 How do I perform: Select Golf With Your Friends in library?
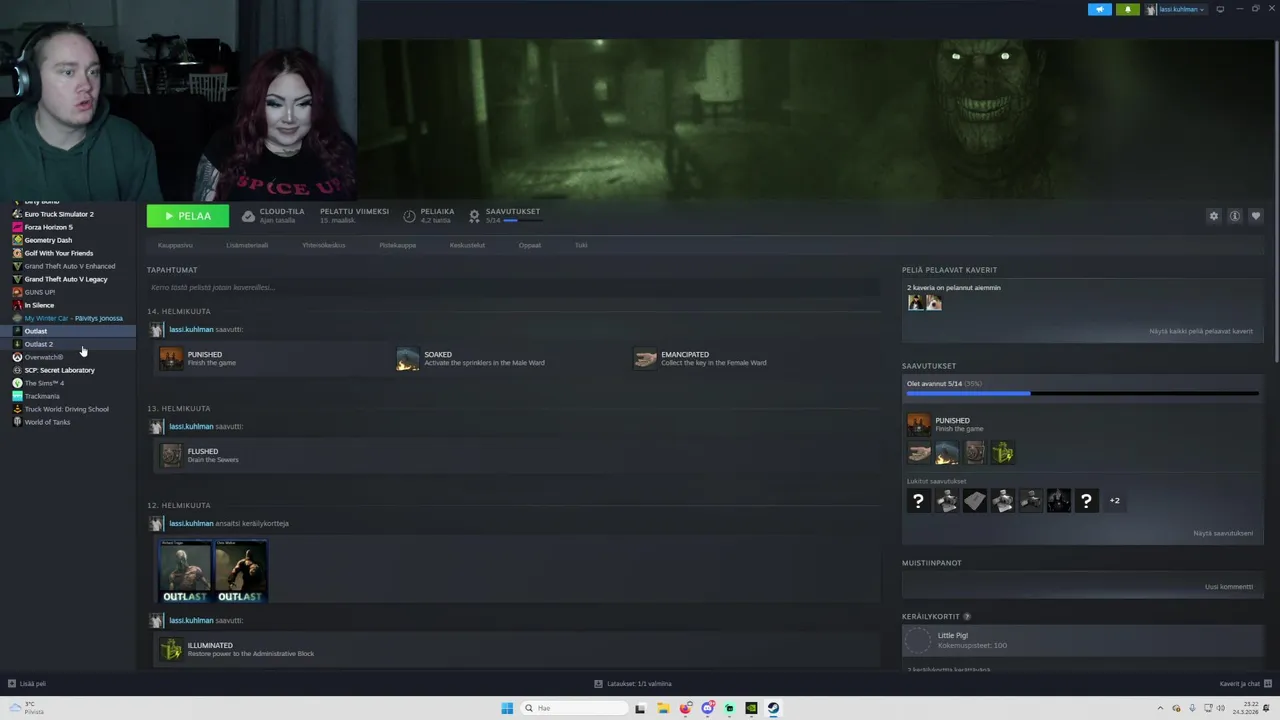point(58,253)
